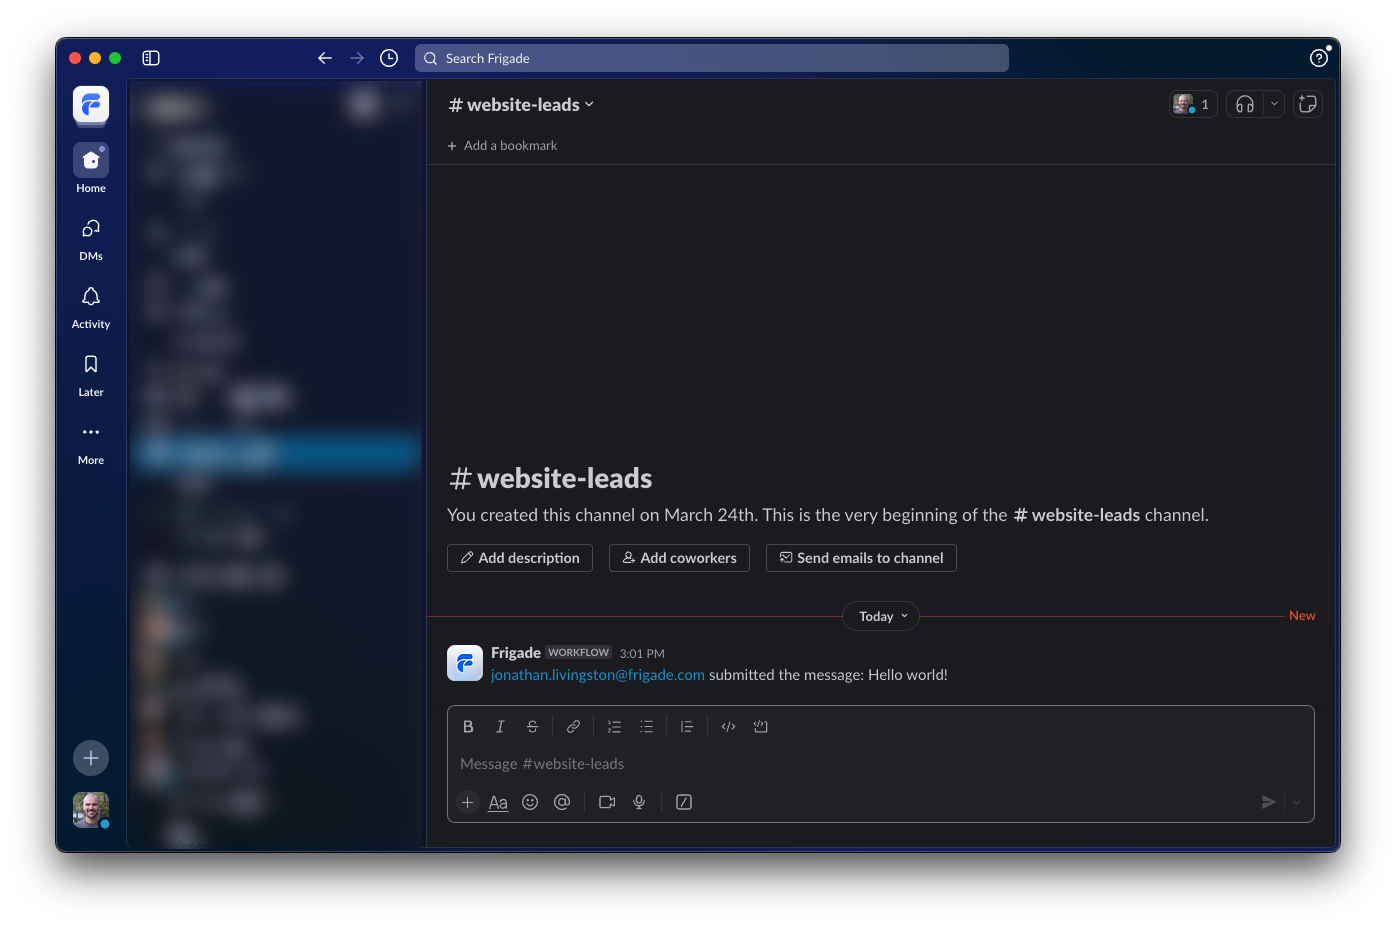Screen dimensions: 1396x926
Task: Start a huddle with headphones icon
Action: (1245, 104)
